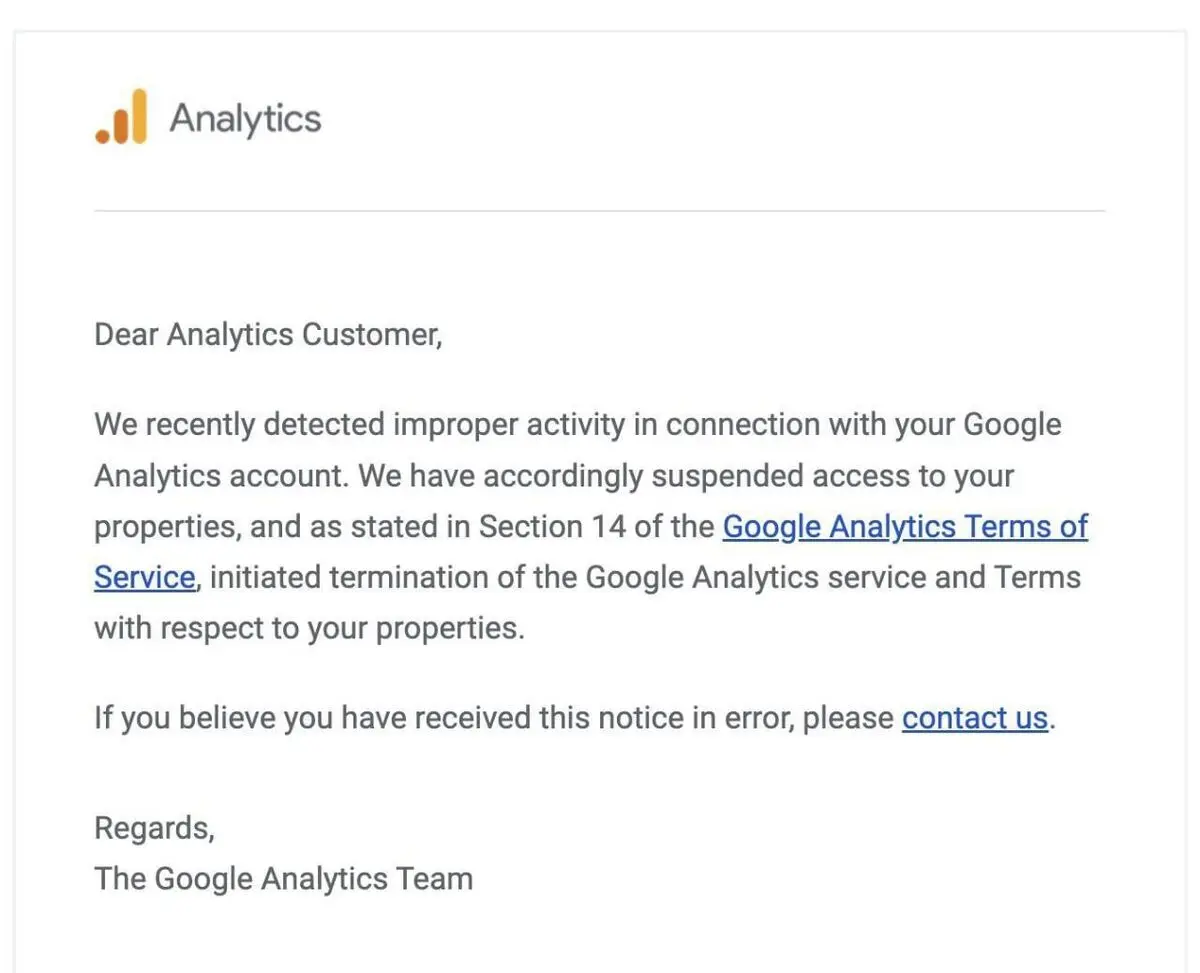
Task: Click the horizontal divider under the header
Action: (599, 211)
